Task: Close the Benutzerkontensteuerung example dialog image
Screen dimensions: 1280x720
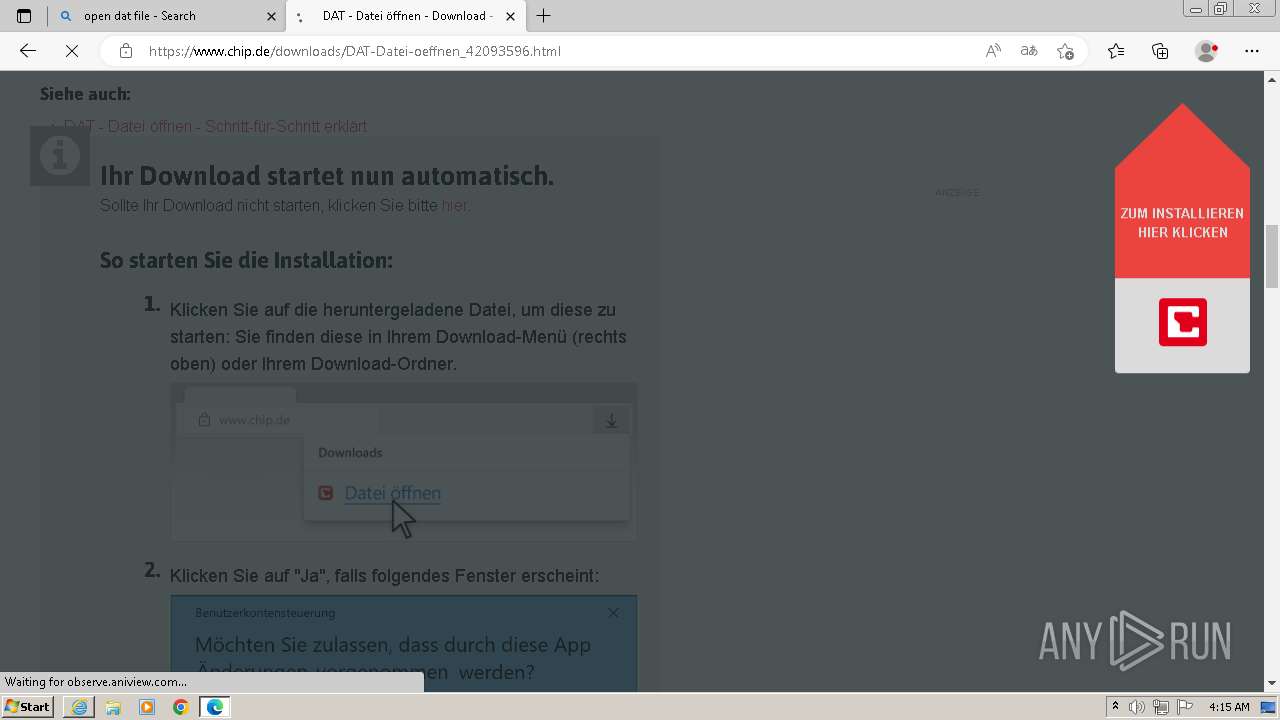Action: 613,613
